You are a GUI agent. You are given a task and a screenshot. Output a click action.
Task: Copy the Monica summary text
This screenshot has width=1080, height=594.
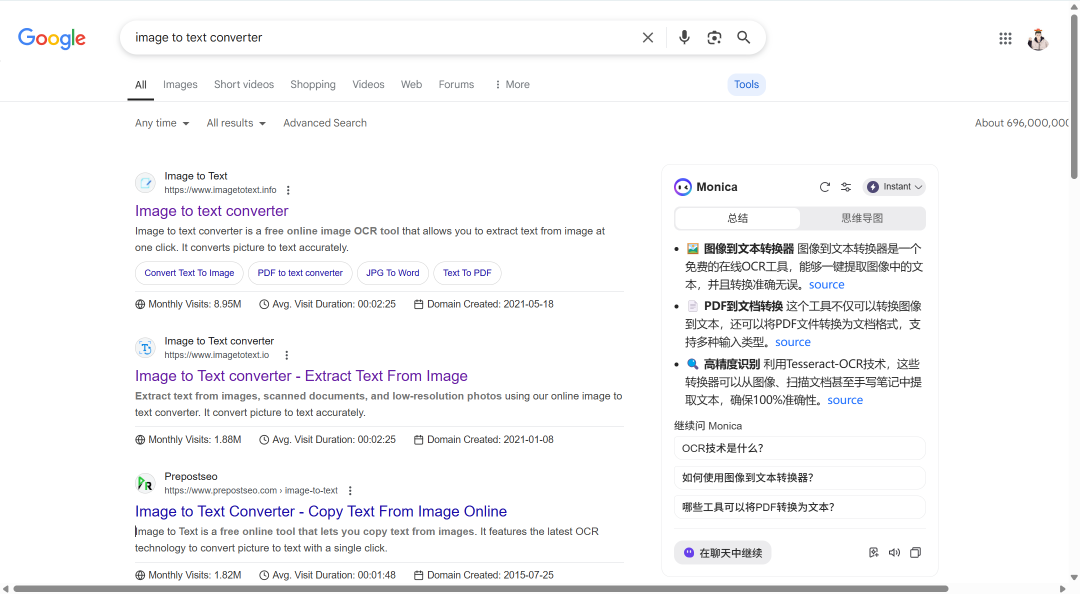pyautogui.click(x=915, y=553)
